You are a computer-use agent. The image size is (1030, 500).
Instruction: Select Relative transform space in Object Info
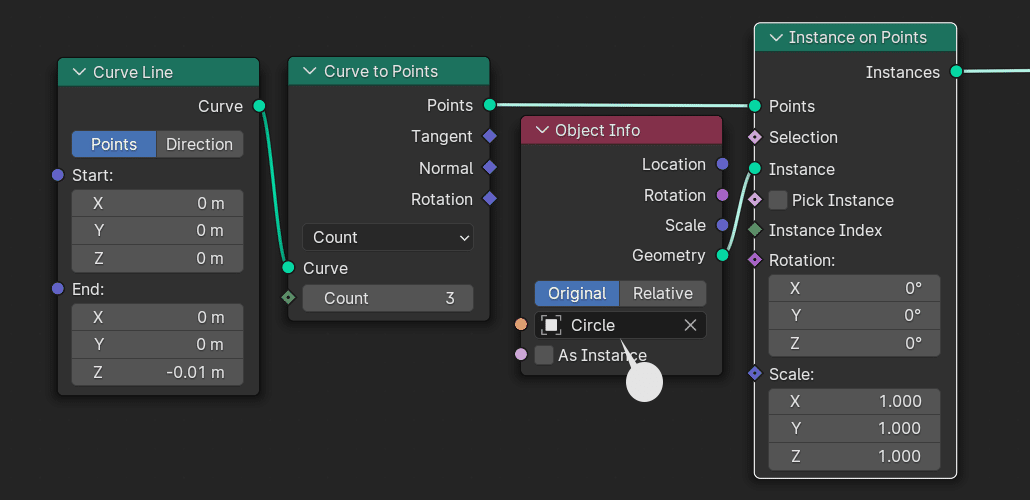coord(663,293)
